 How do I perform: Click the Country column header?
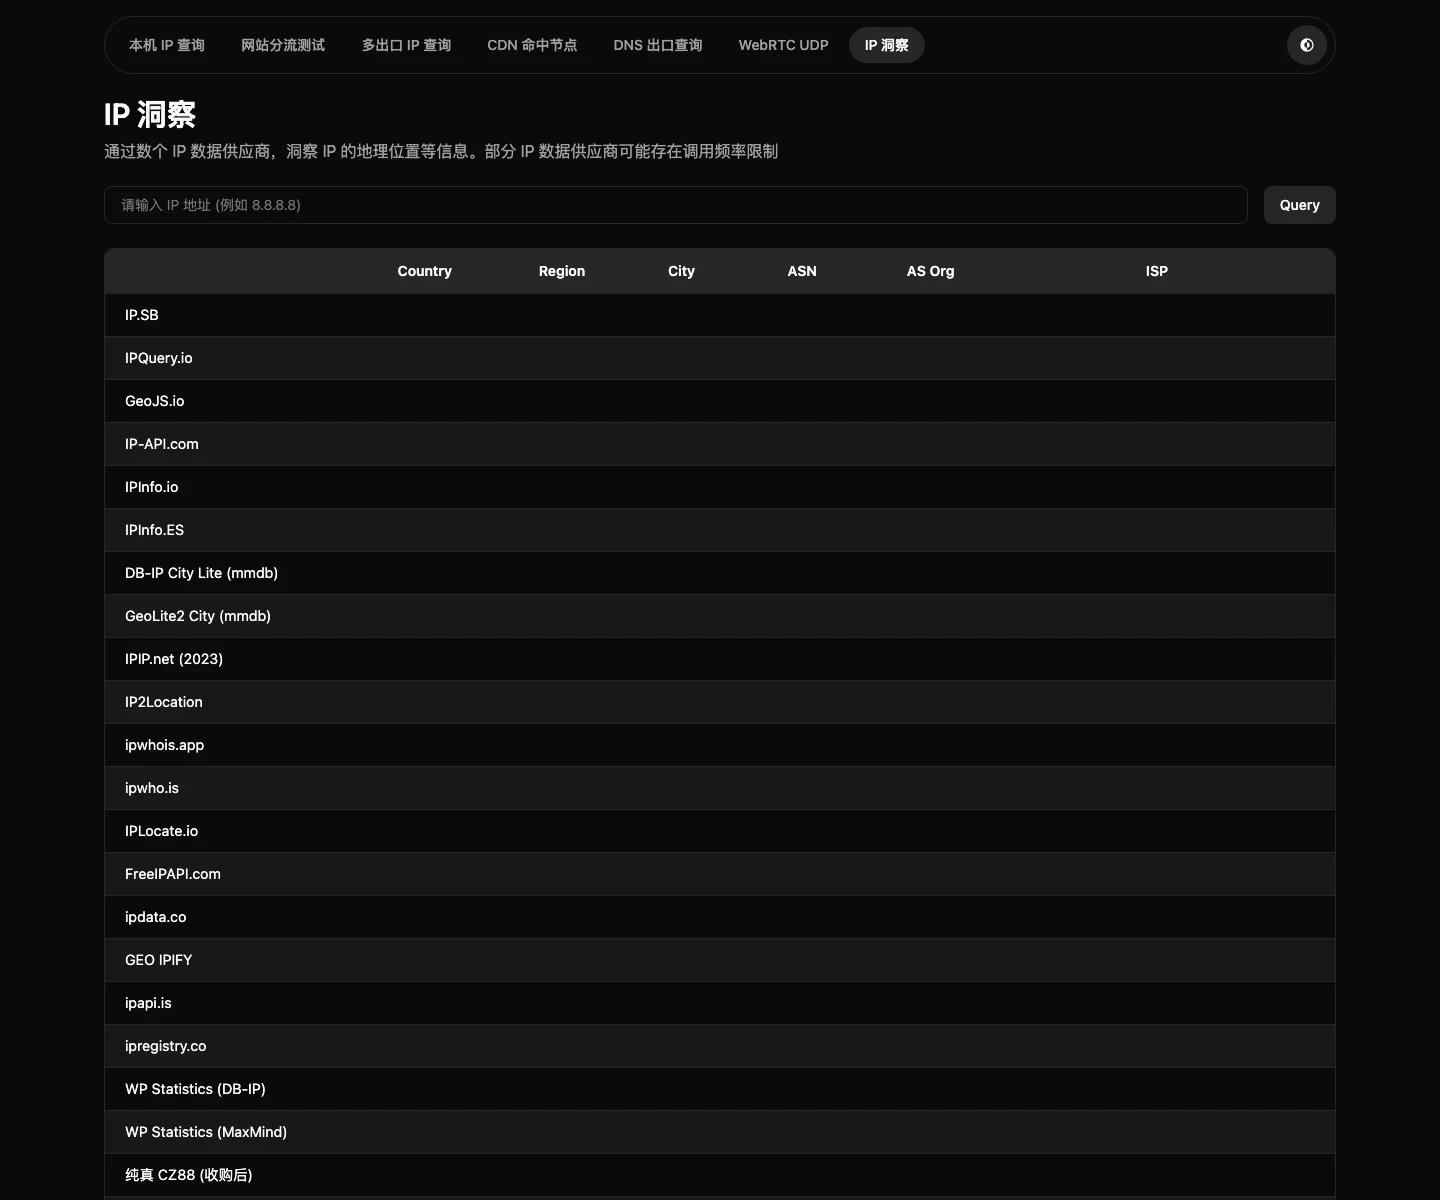coord(424,271)
